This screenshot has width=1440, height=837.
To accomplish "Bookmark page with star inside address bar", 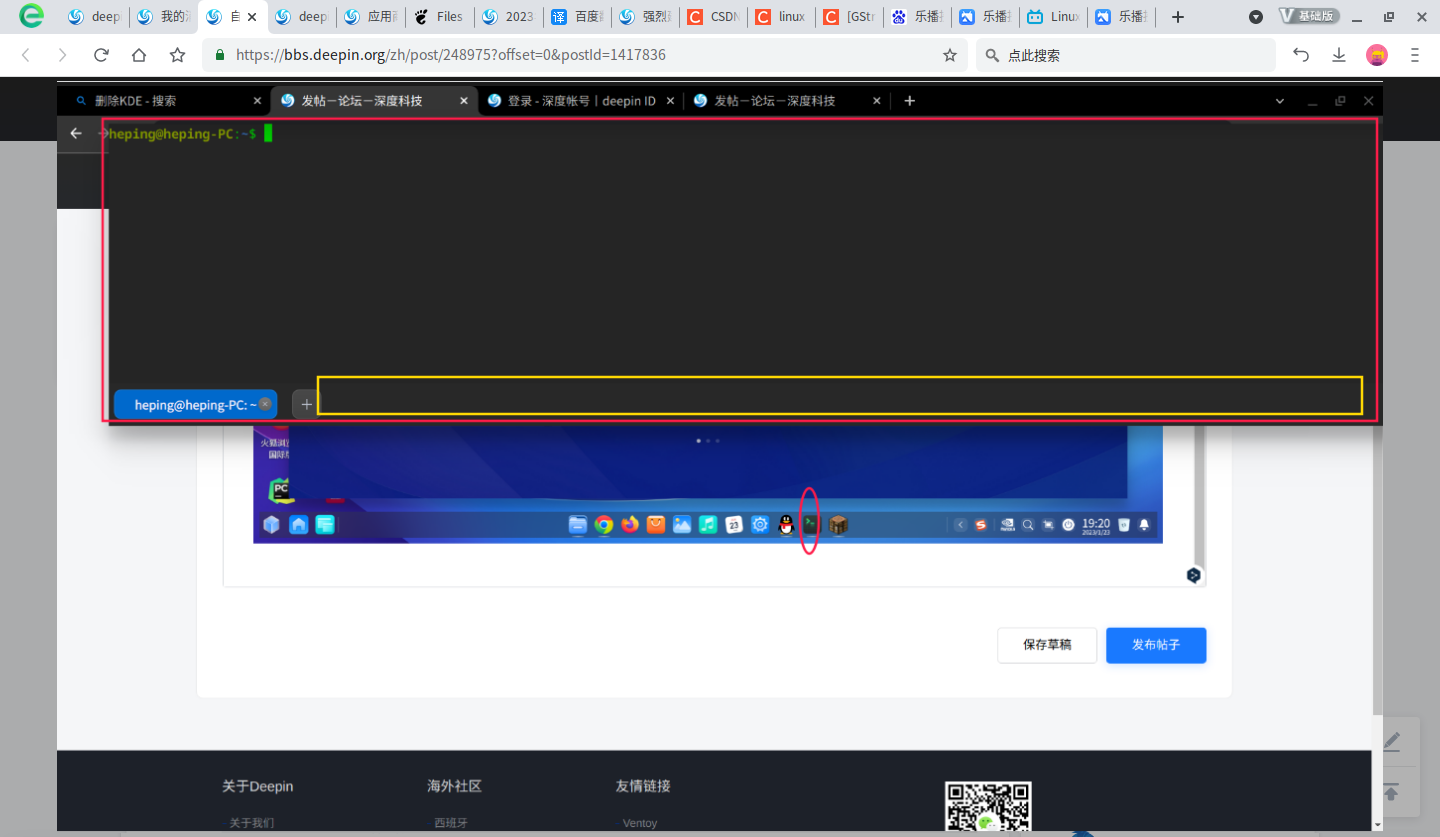I will pyautogui.click(x=950, y=55).
